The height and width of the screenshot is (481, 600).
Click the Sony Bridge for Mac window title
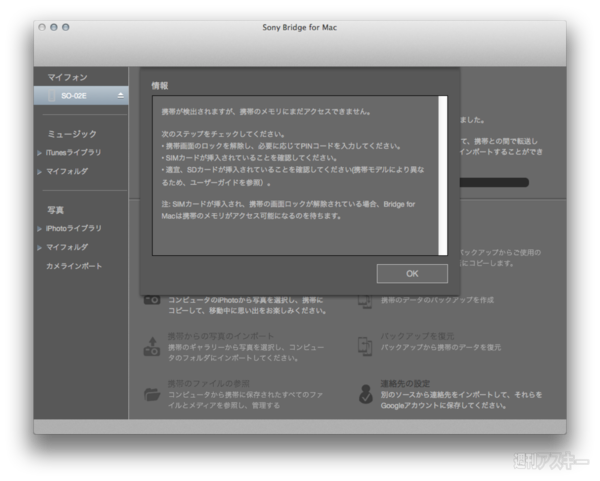tap(300, 27)
